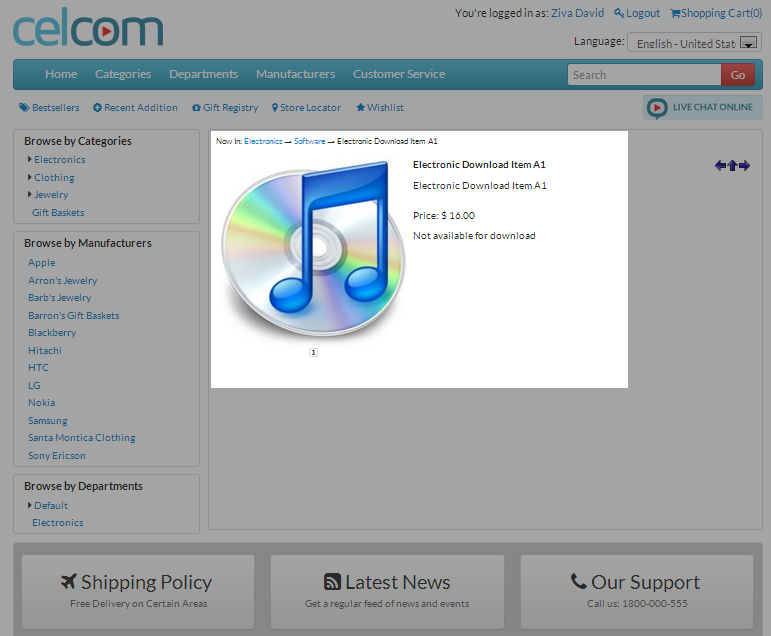The height and width of the screenshot is (636, 771).
Task: Expand the Clothing category arrow
Action: point(30,177)
